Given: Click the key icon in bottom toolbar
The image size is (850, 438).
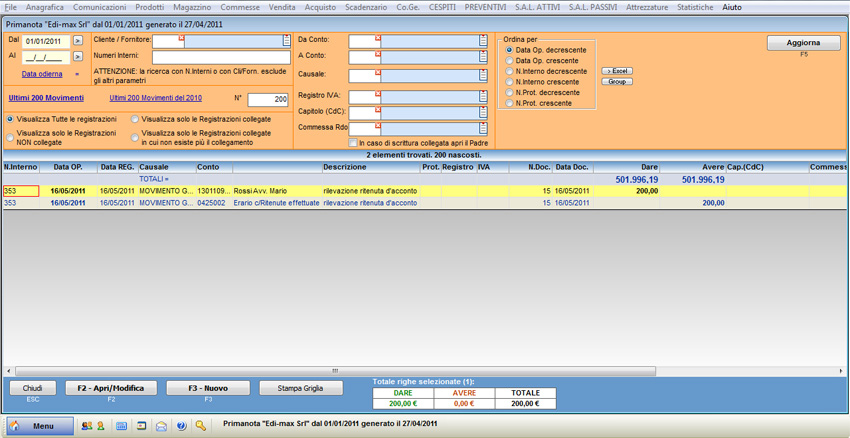Looking at the screenshot, I should [x=201, y=426].
